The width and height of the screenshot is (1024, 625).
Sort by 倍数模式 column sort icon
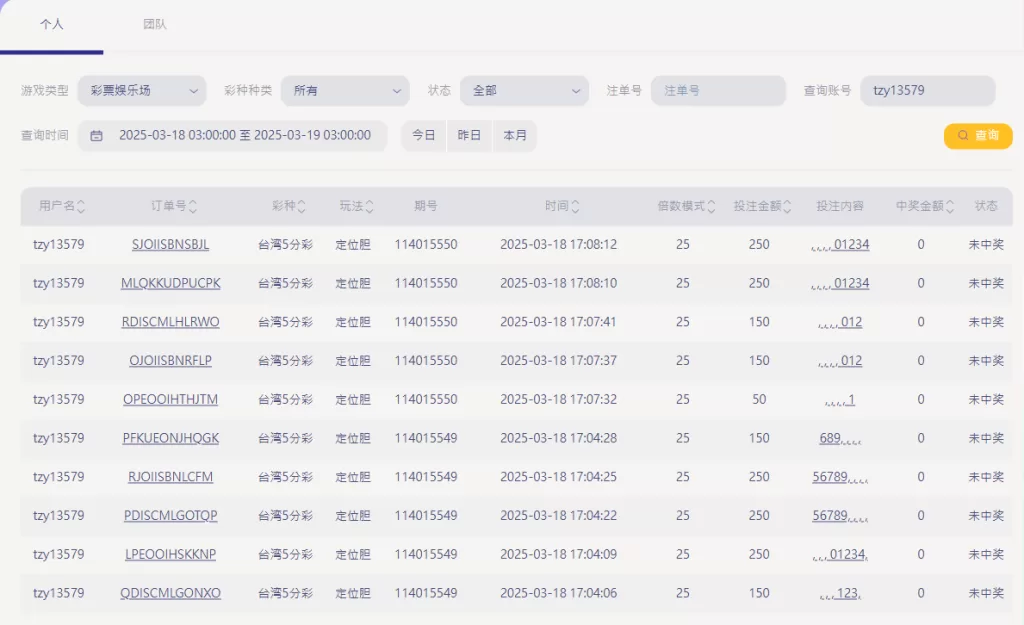tap(711, 207)
